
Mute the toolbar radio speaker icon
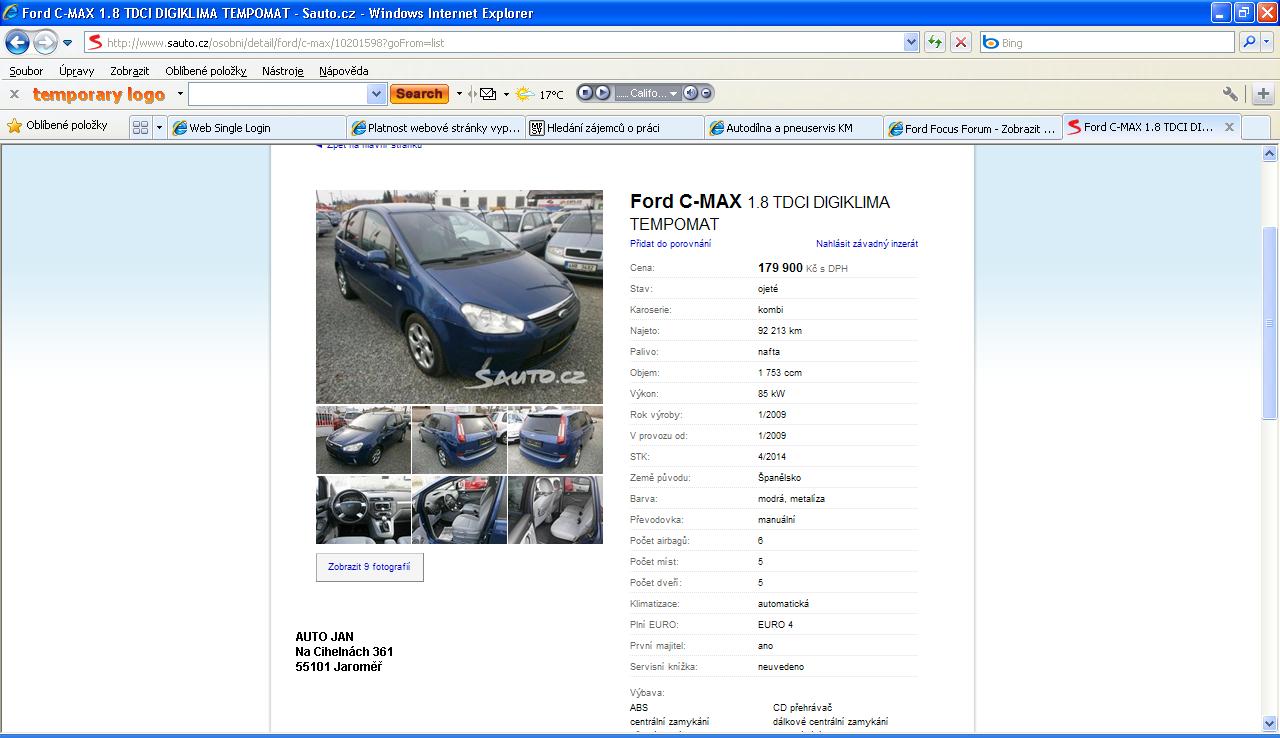pyautogui.click(x=690, y=93)
